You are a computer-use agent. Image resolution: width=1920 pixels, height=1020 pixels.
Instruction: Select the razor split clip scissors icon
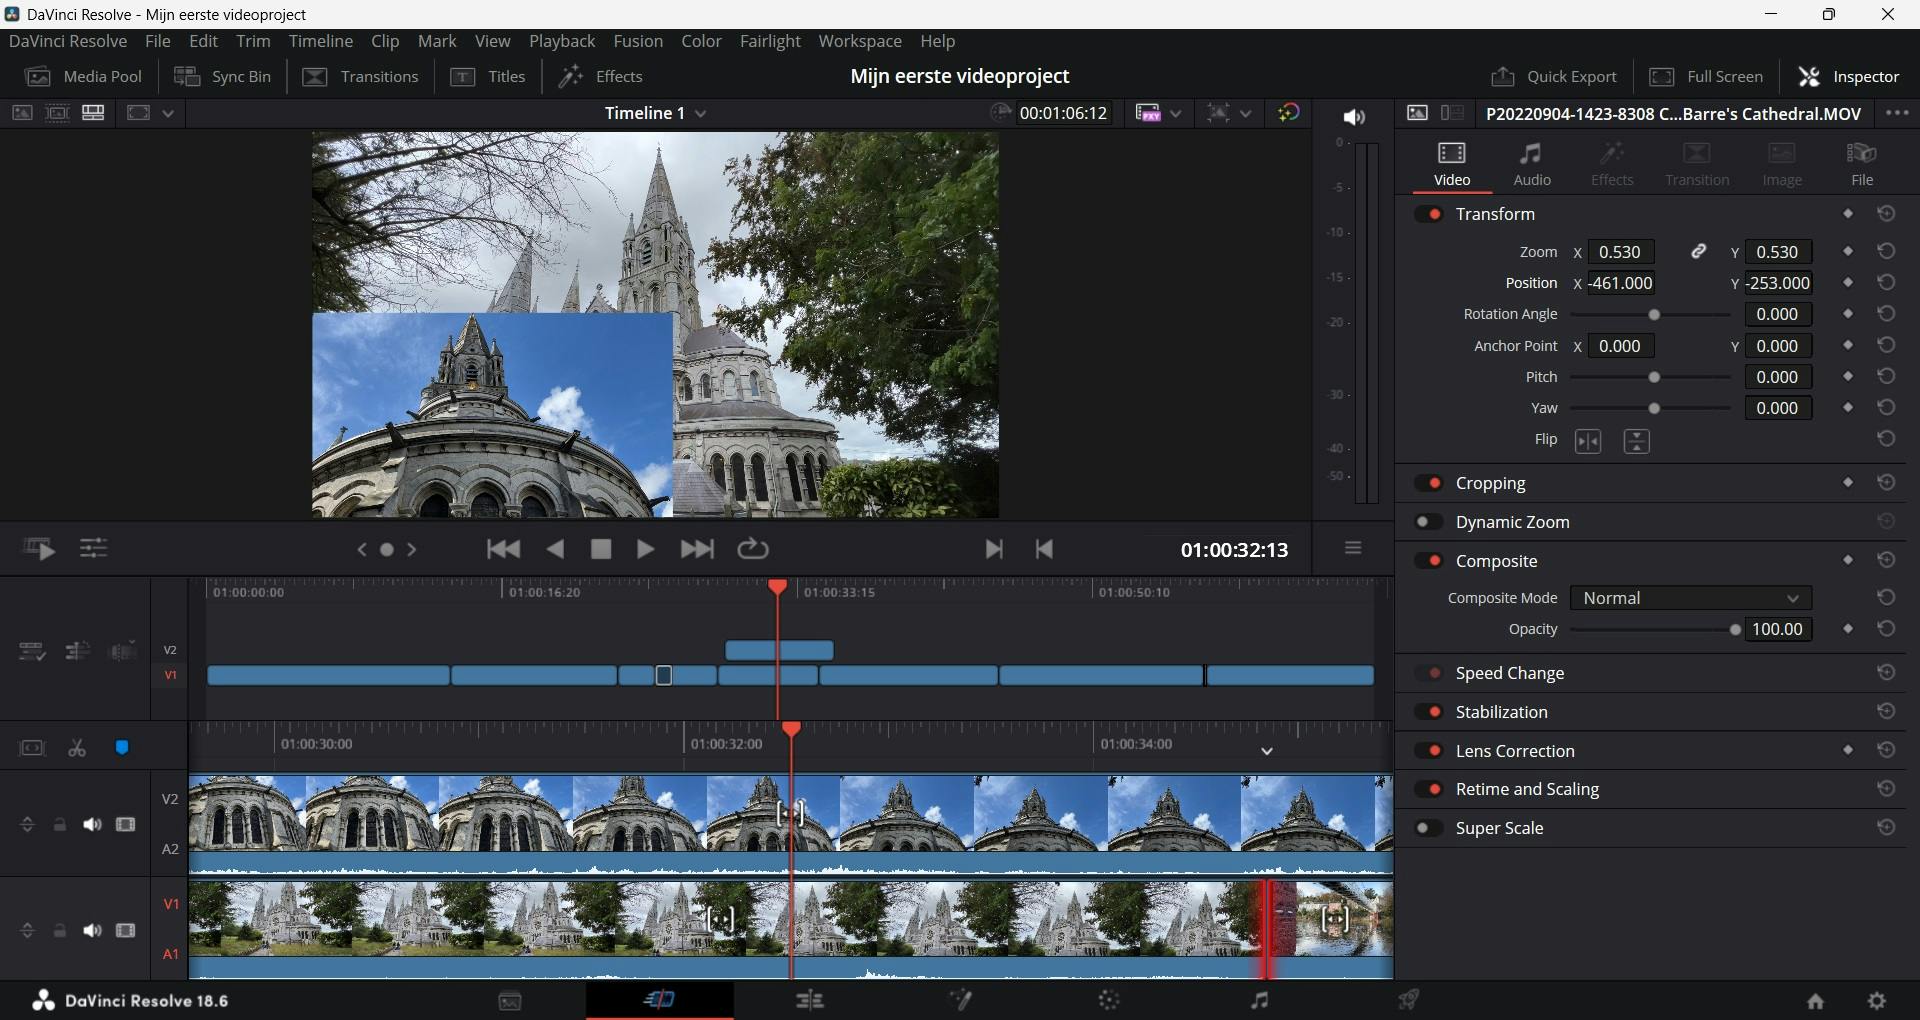click(x=77, y=748)
